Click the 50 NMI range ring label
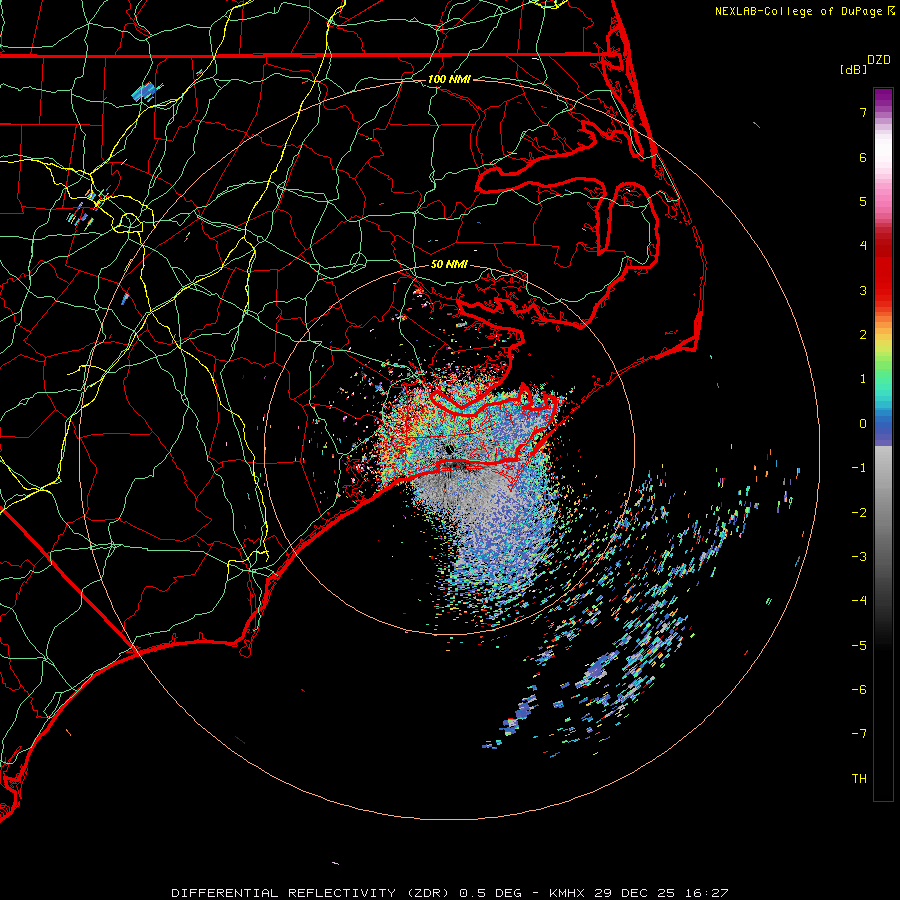This screenshot has width=900, height=900. click(x=449, y=265)
